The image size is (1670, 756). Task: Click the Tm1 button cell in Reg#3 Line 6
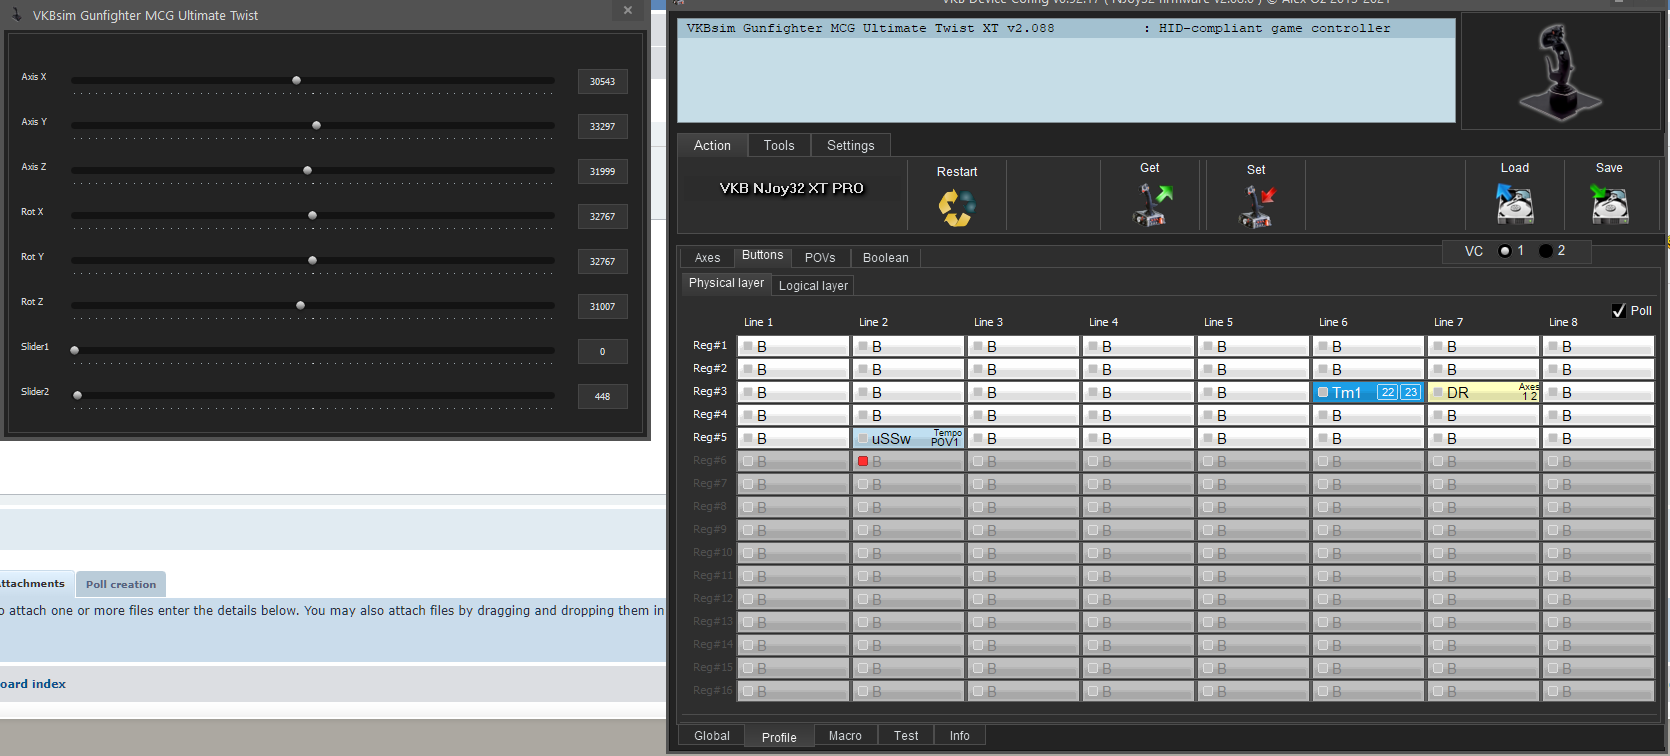[1369, 392]
